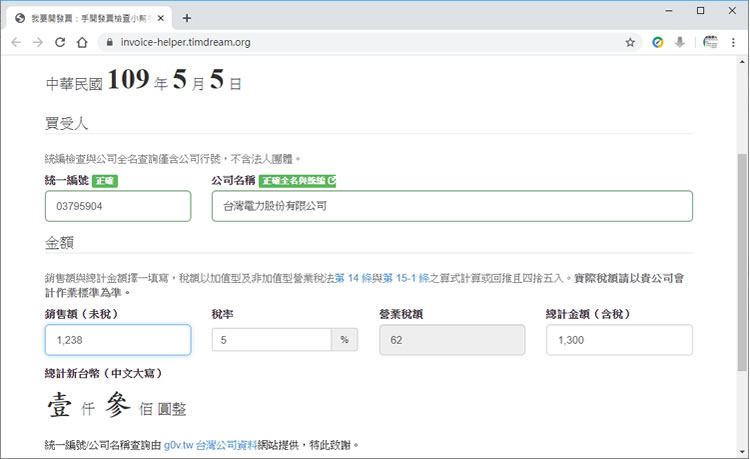This screenshot has height=459, width=750.
Task: Click the 買受人 section heading
Action: (66, 123)
